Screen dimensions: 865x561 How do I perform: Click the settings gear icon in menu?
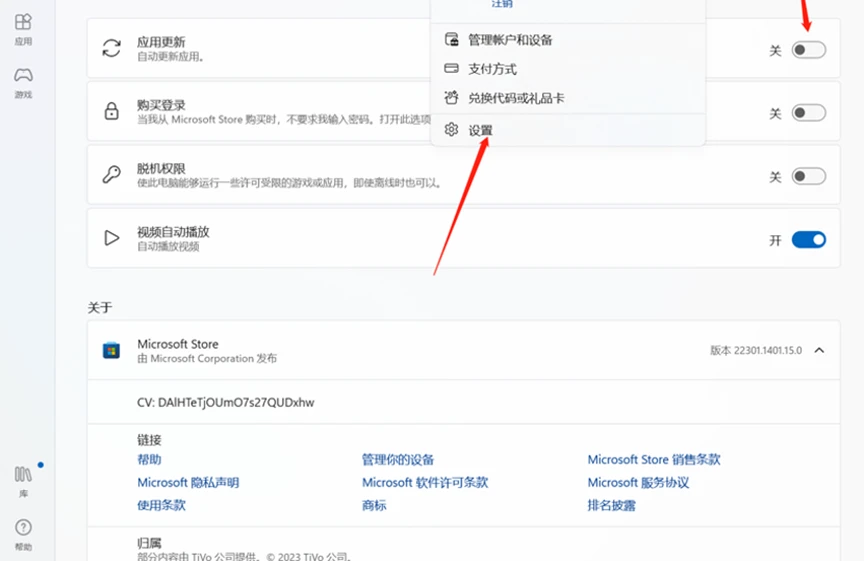click(x=451, y=130)
